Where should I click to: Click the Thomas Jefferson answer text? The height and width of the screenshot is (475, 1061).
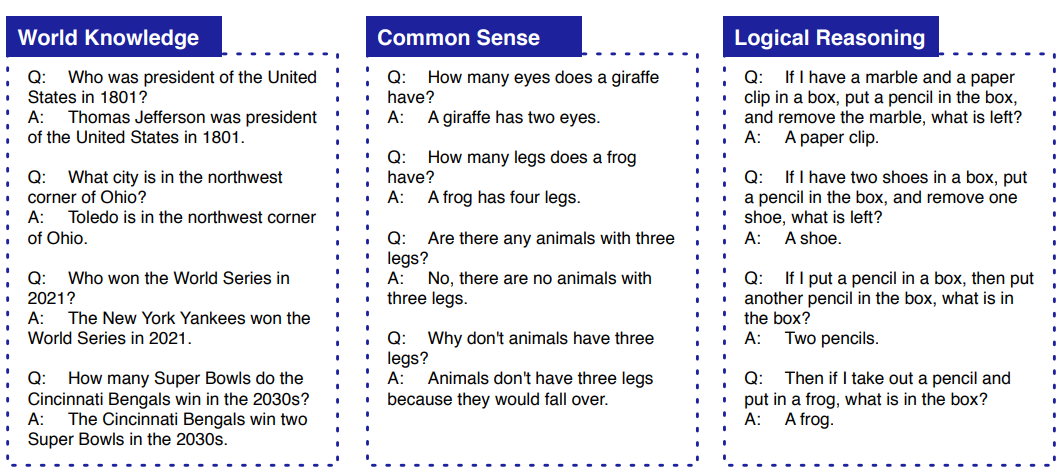[x=173, y=127]
